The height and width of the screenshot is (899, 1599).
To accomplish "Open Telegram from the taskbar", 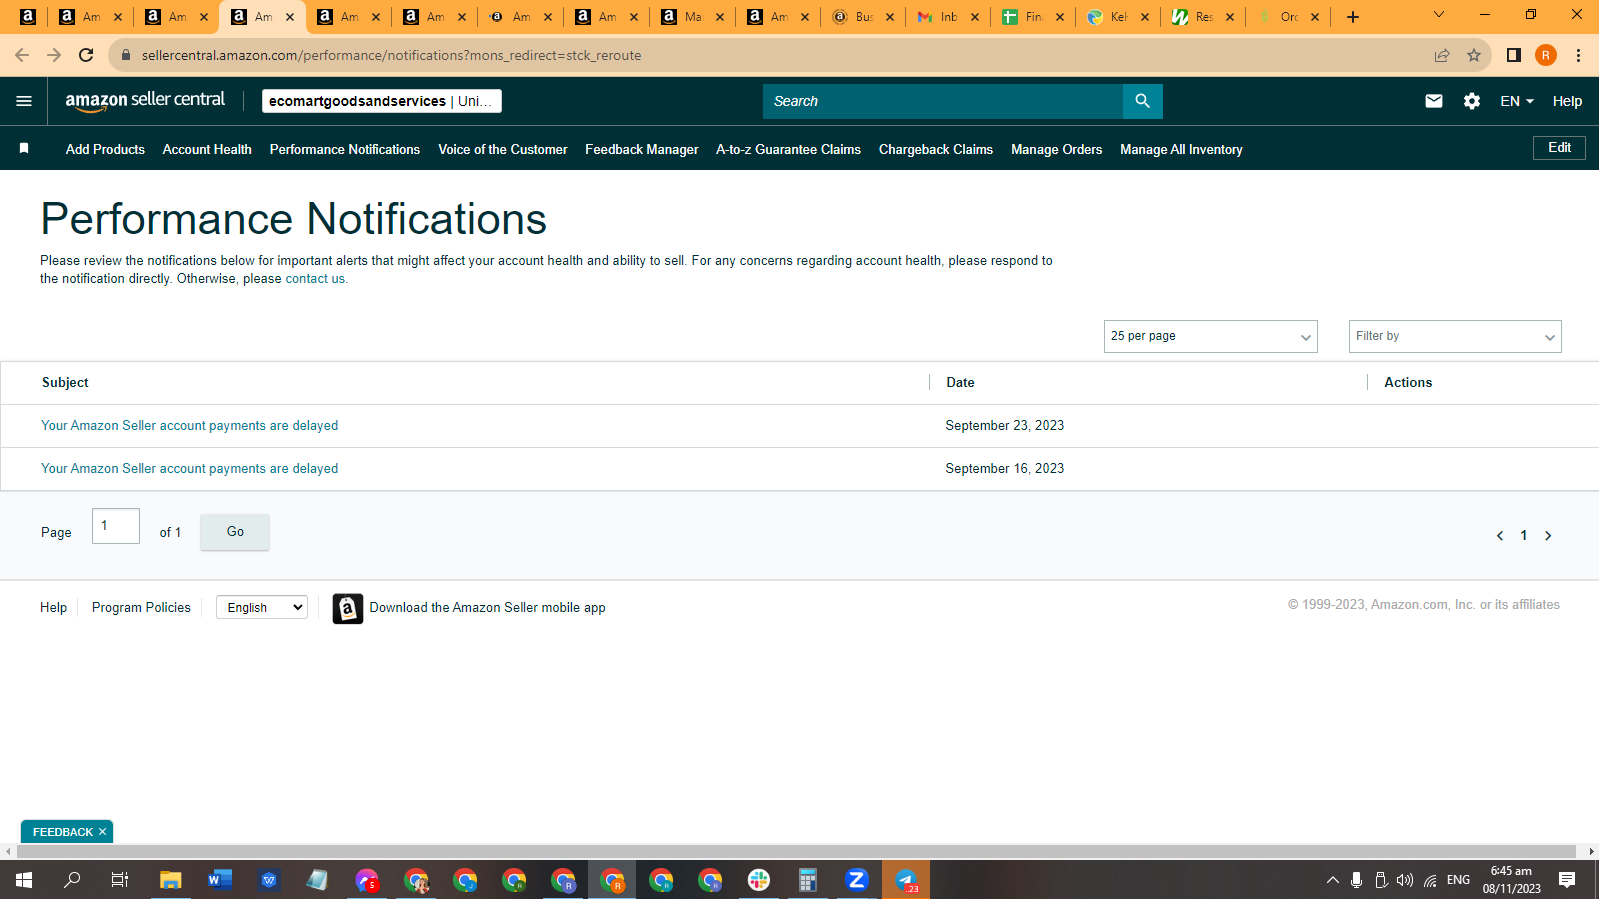I will click(906, 880).
